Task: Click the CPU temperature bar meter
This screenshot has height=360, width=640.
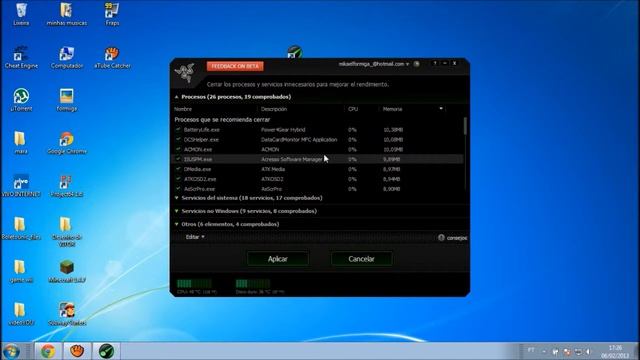Action: (x=194, y=283)
